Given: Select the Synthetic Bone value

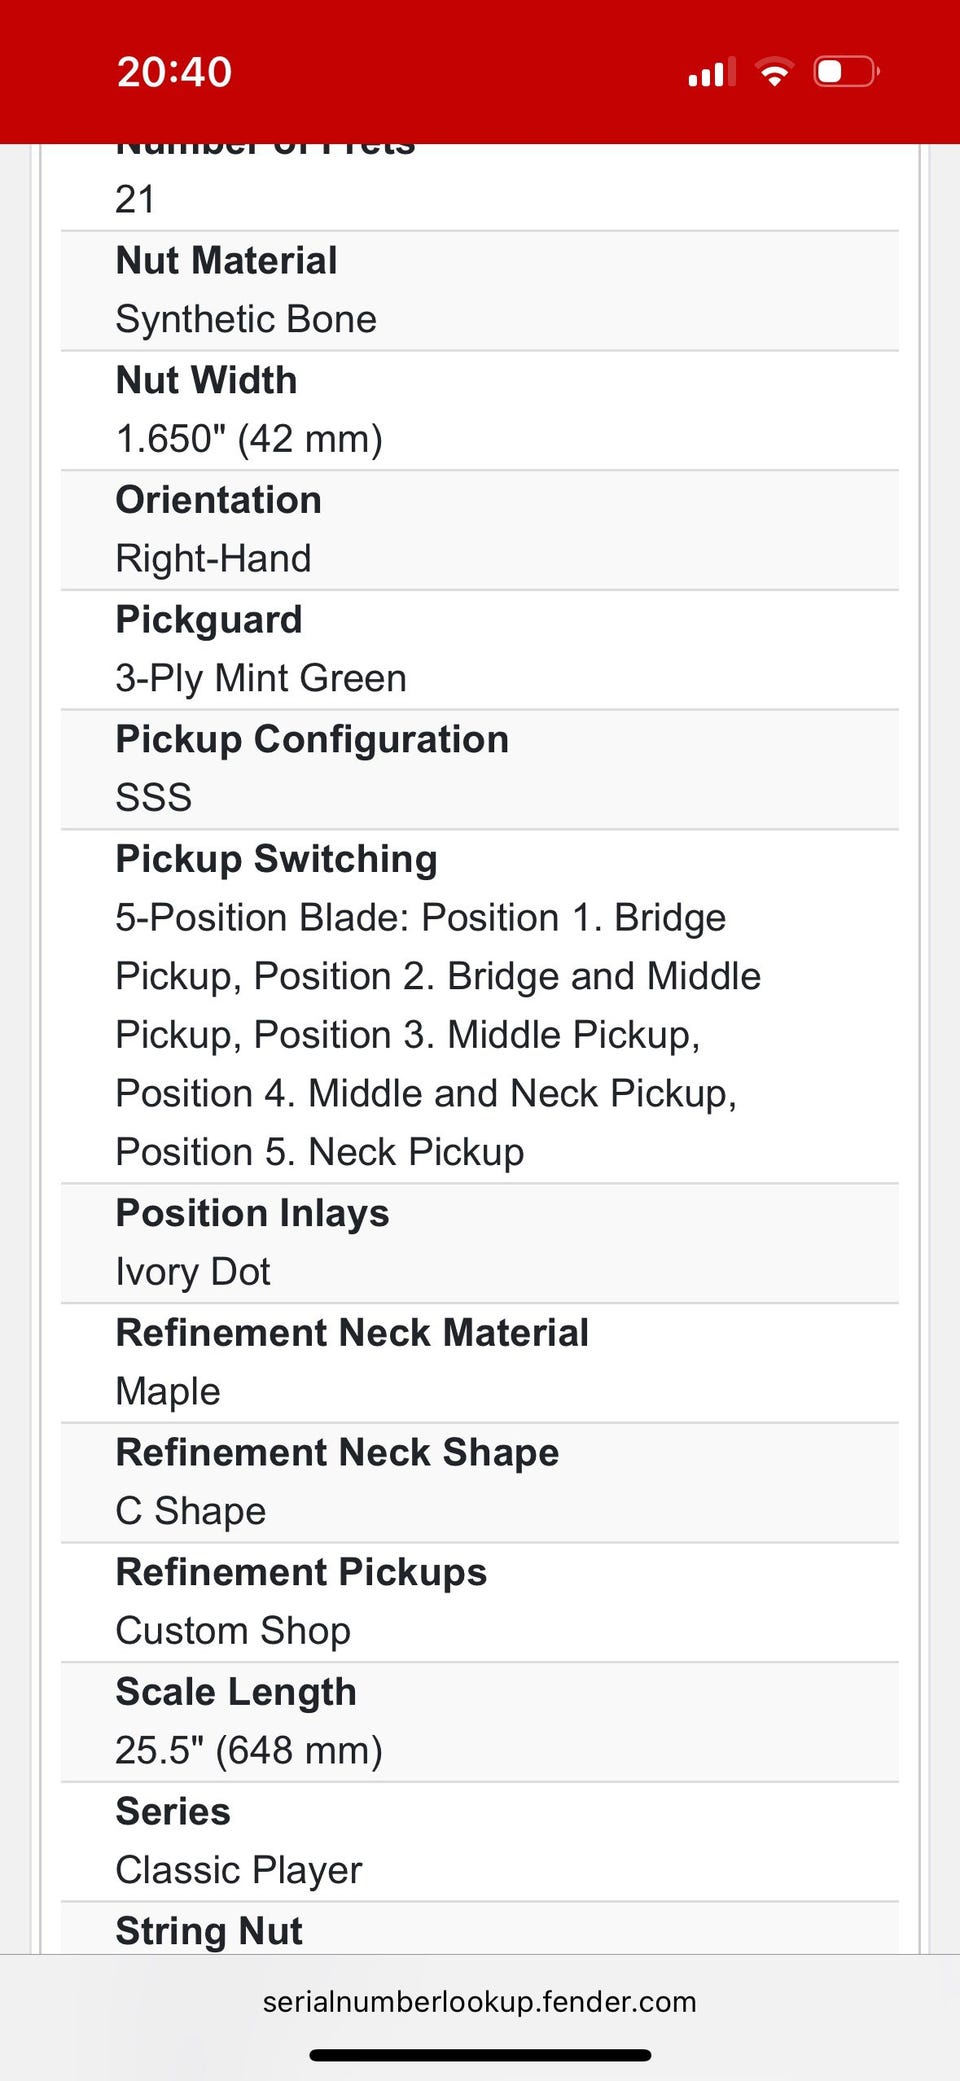Looking at the screenshot, I should click(x=246, y=320).
